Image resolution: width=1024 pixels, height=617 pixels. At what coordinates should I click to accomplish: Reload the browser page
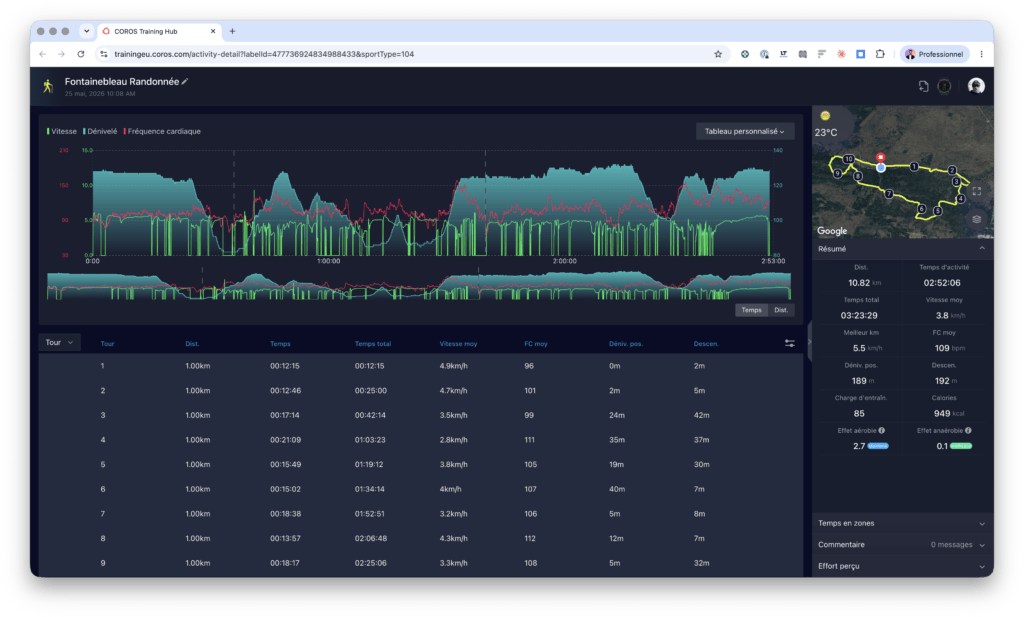pos(81,54)
